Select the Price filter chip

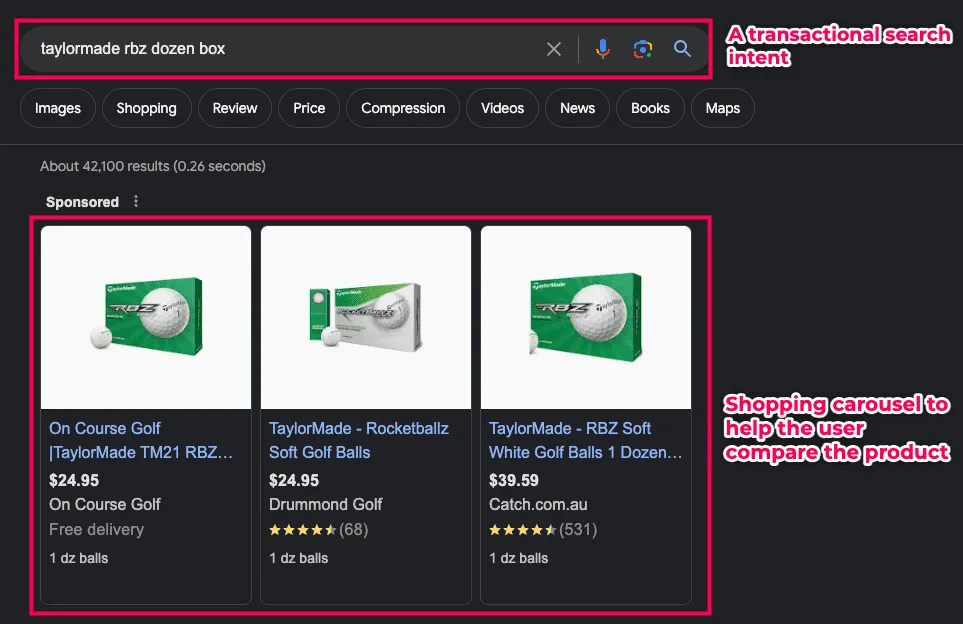pyautogui.click(x=309, y=108)
